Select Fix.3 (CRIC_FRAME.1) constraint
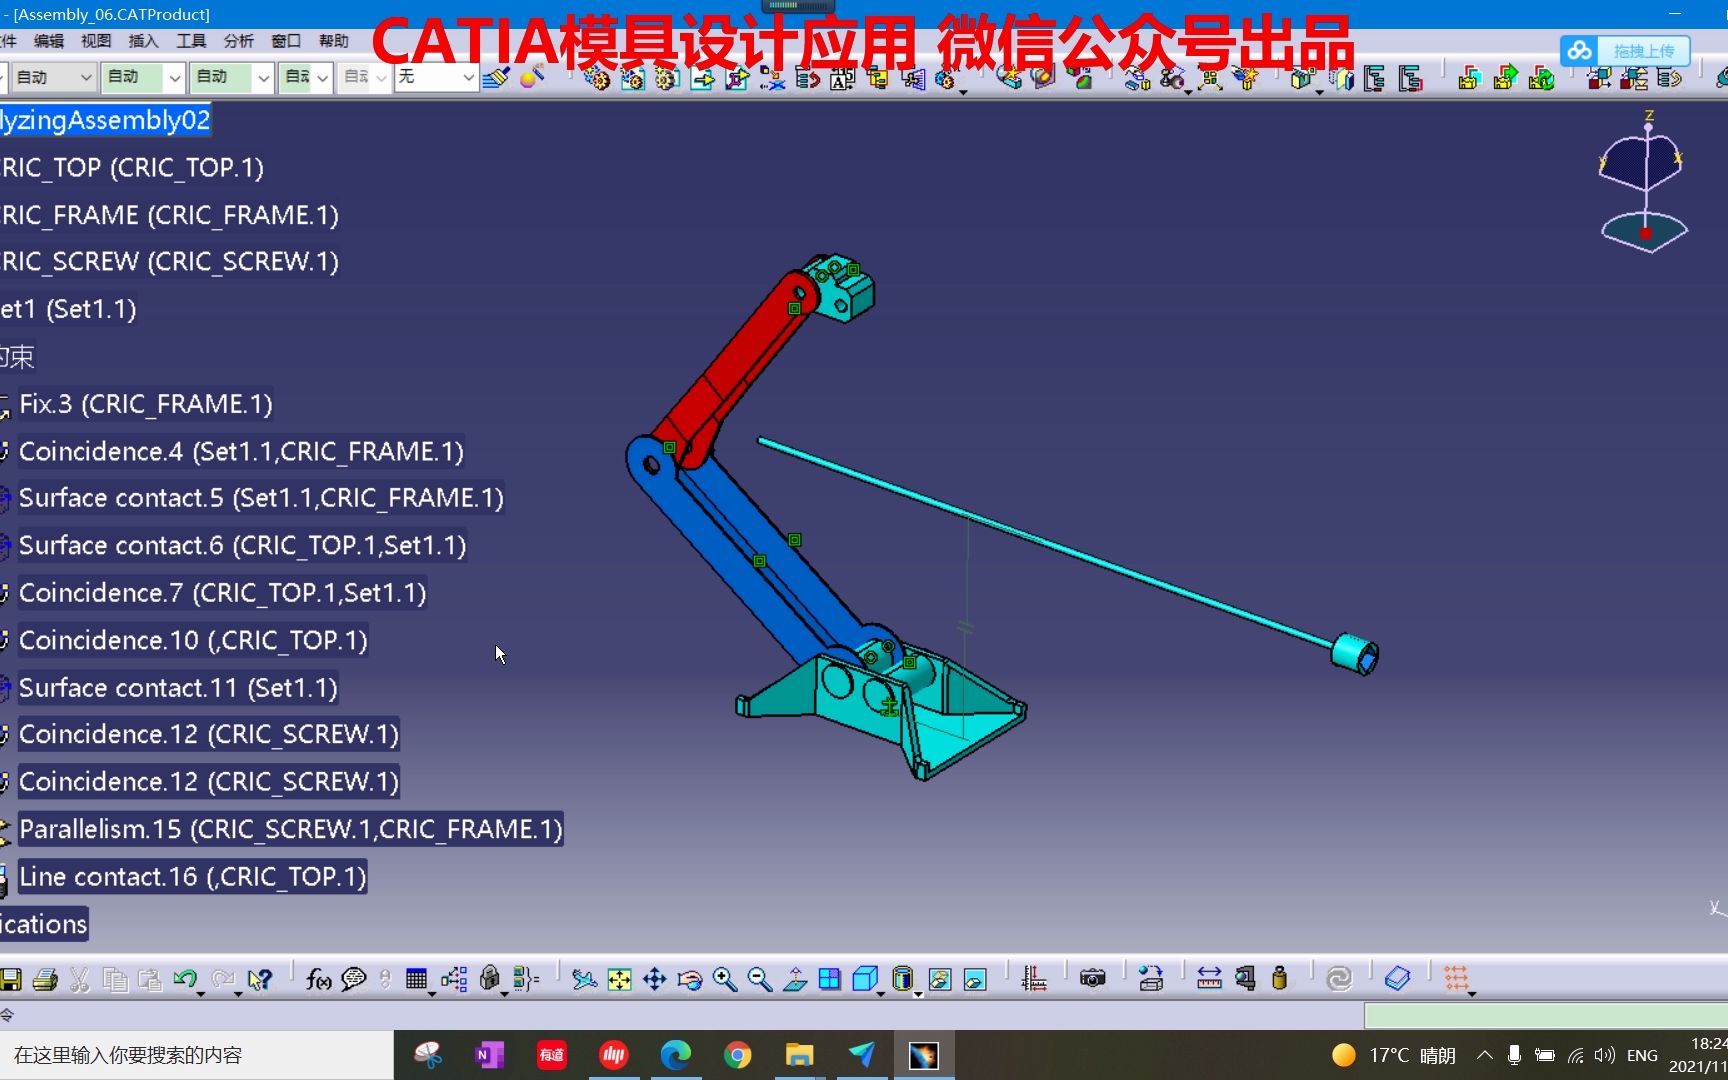1728x1080 pixels. pyautogui.click(x=145, y=404)
